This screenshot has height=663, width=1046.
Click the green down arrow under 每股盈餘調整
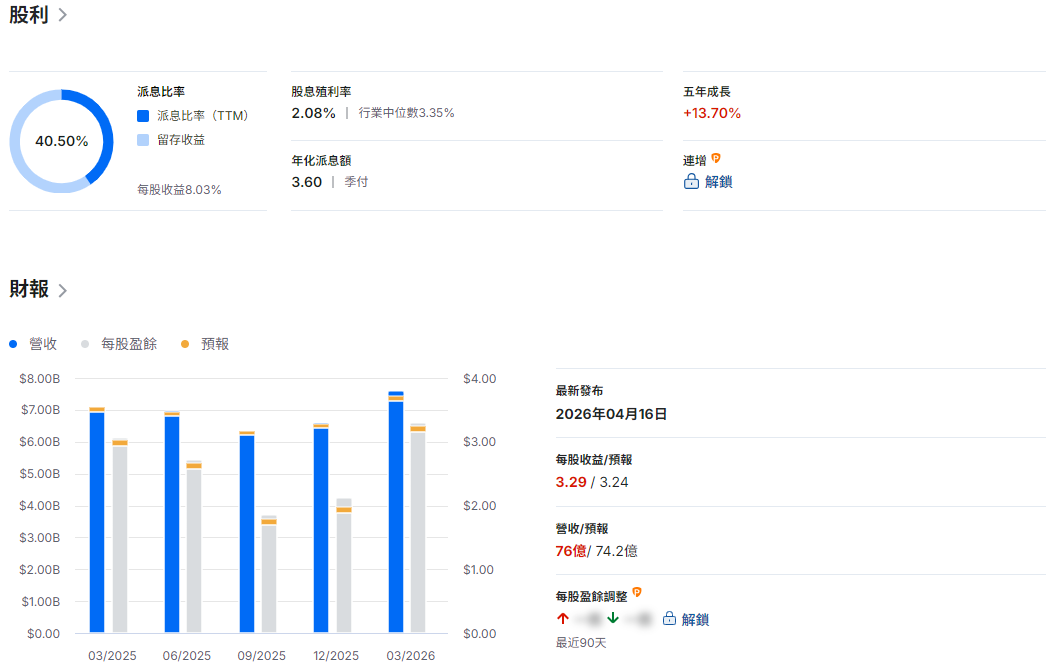pos(612,618)
